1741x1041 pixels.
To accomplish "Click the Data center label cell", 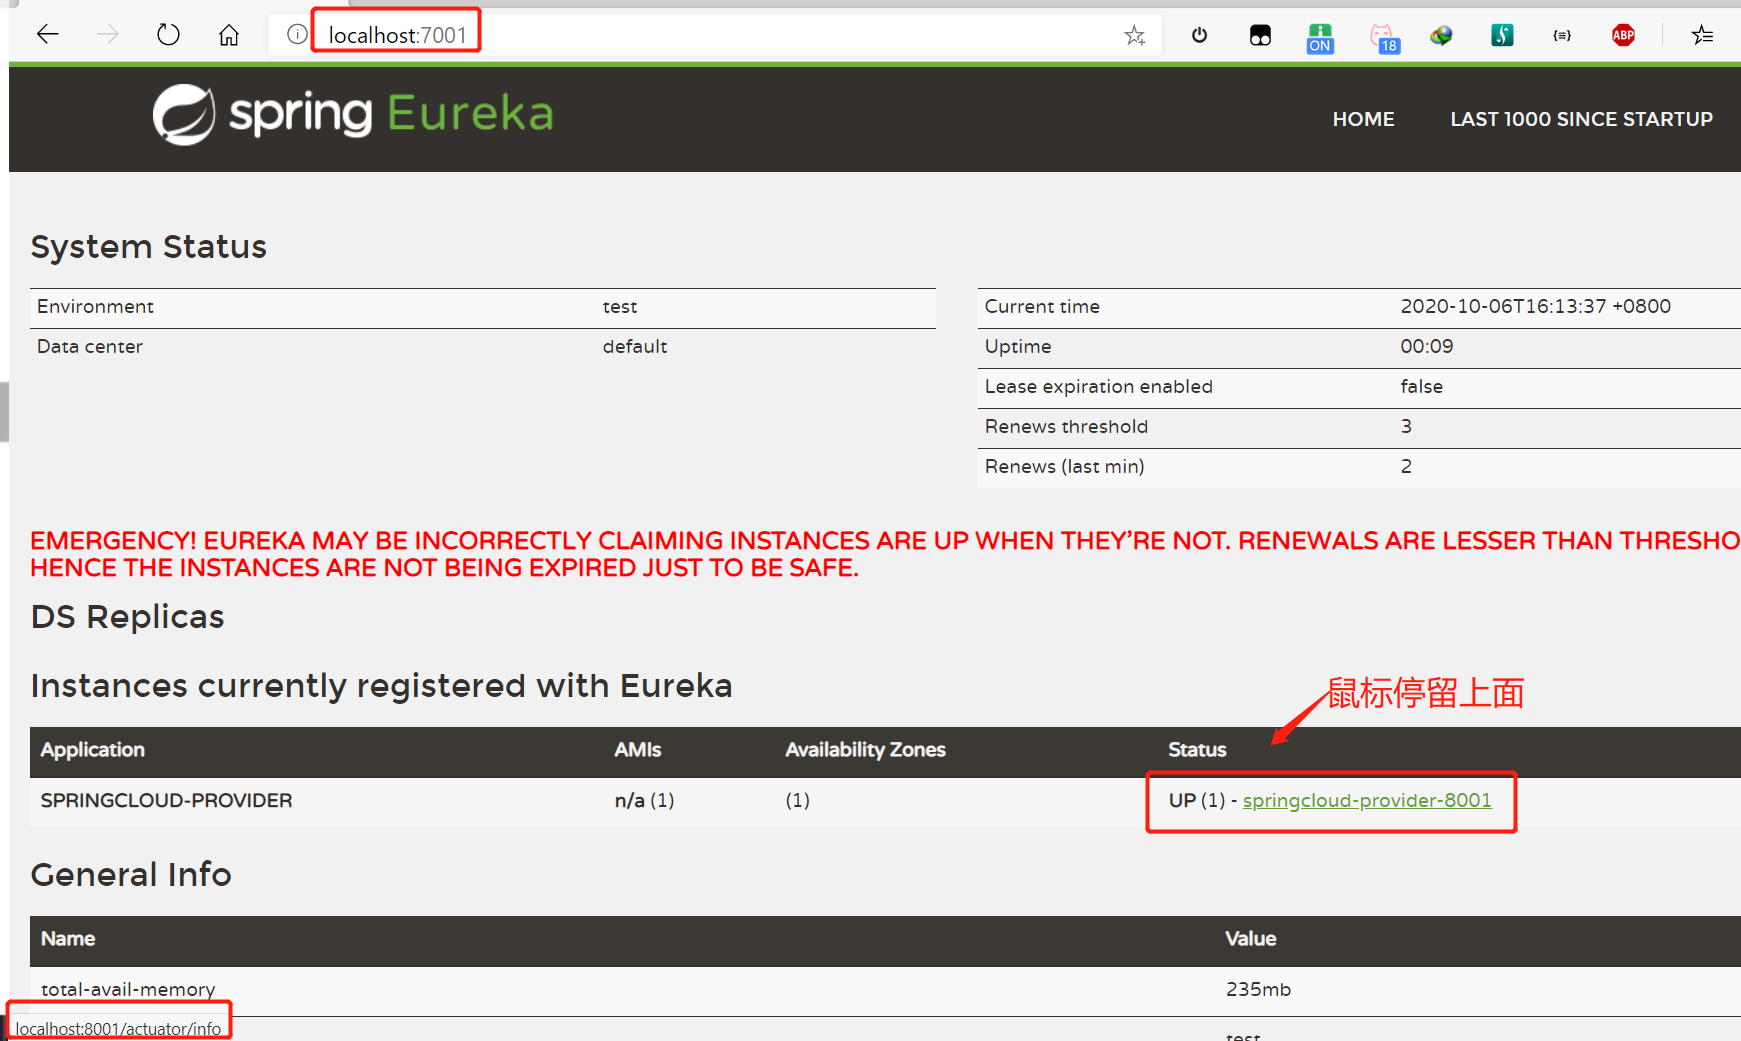I will [89, 347].
